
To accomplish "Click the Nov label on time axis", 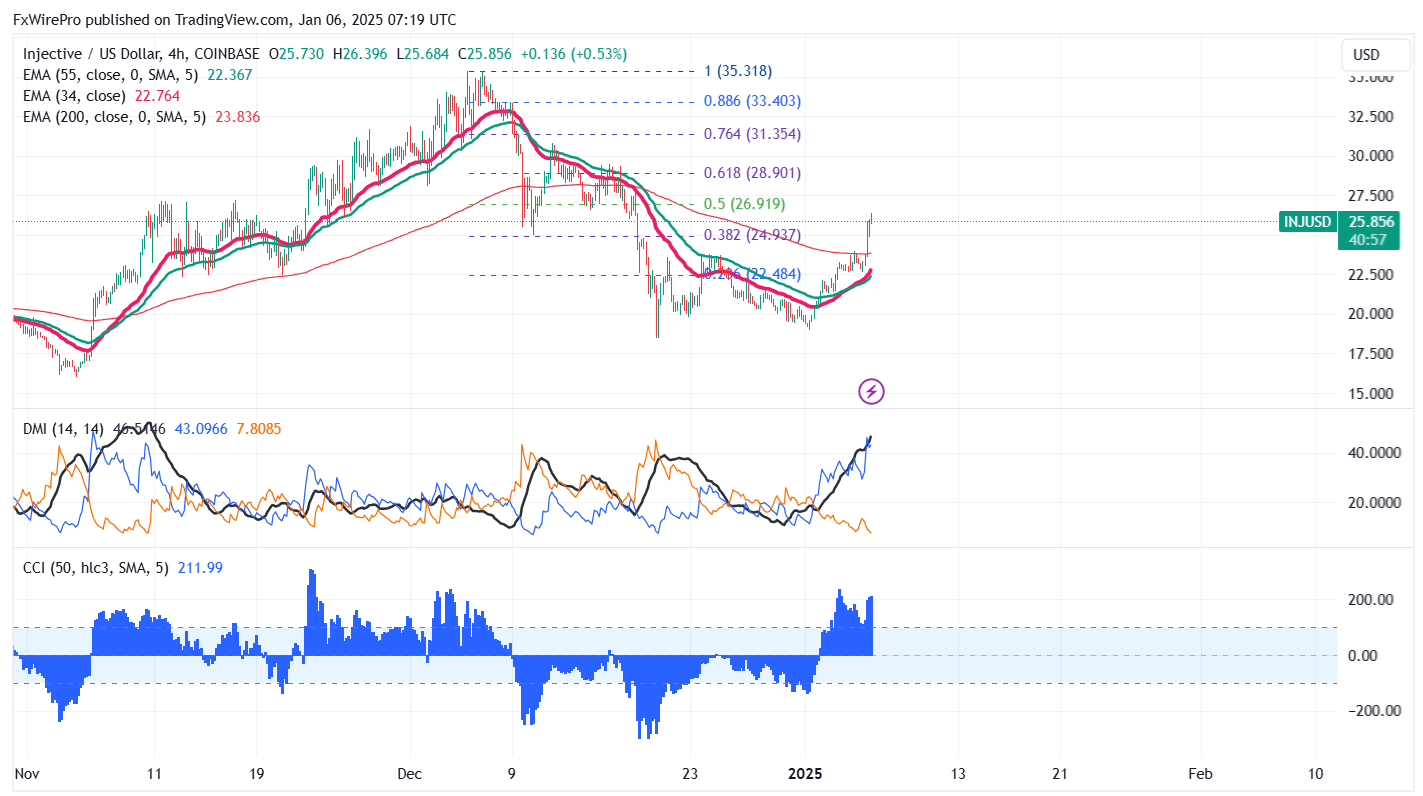I will tap(29, 774).
